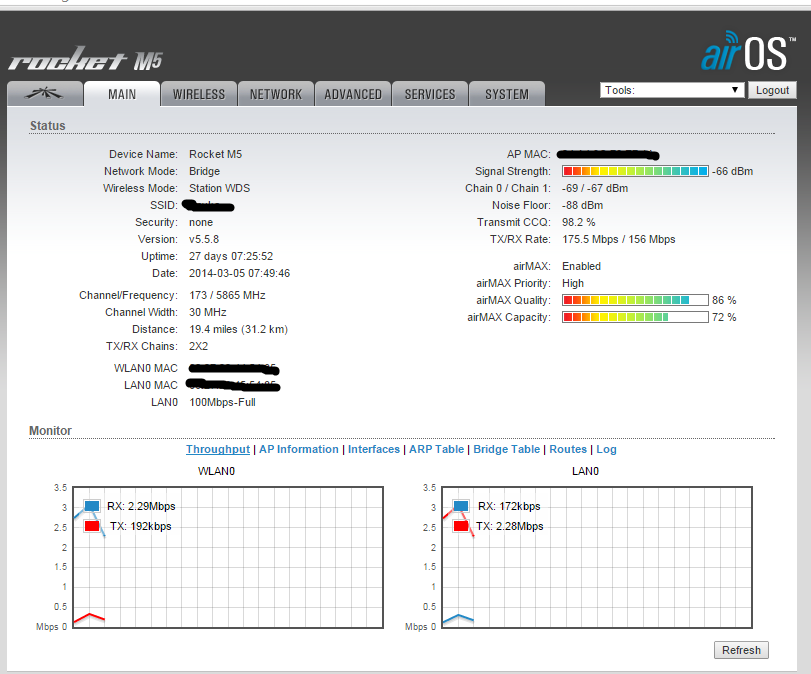Expand the Tools dropdown
Viewport: 811px width, 674px height.
coord(672,90)
